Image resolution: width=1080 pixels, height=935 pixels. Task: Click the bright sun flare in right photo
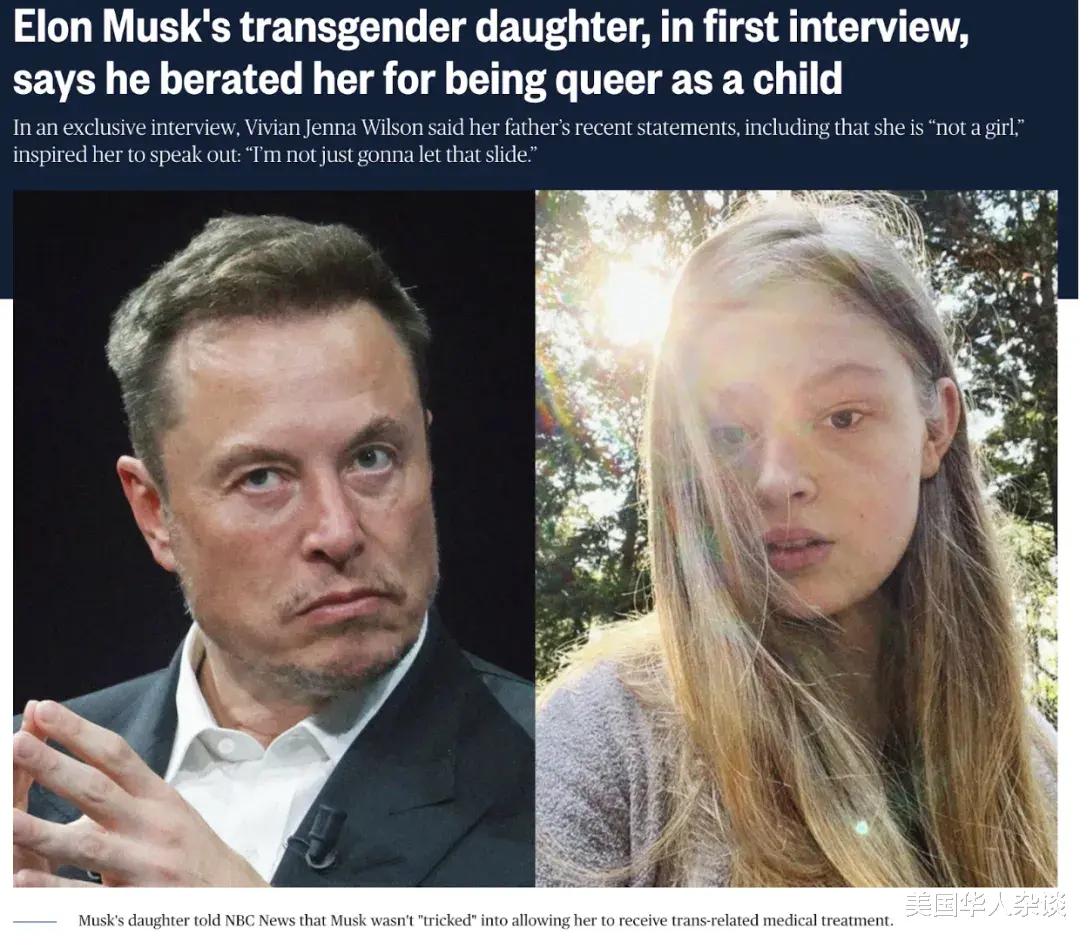coord(634,303)
